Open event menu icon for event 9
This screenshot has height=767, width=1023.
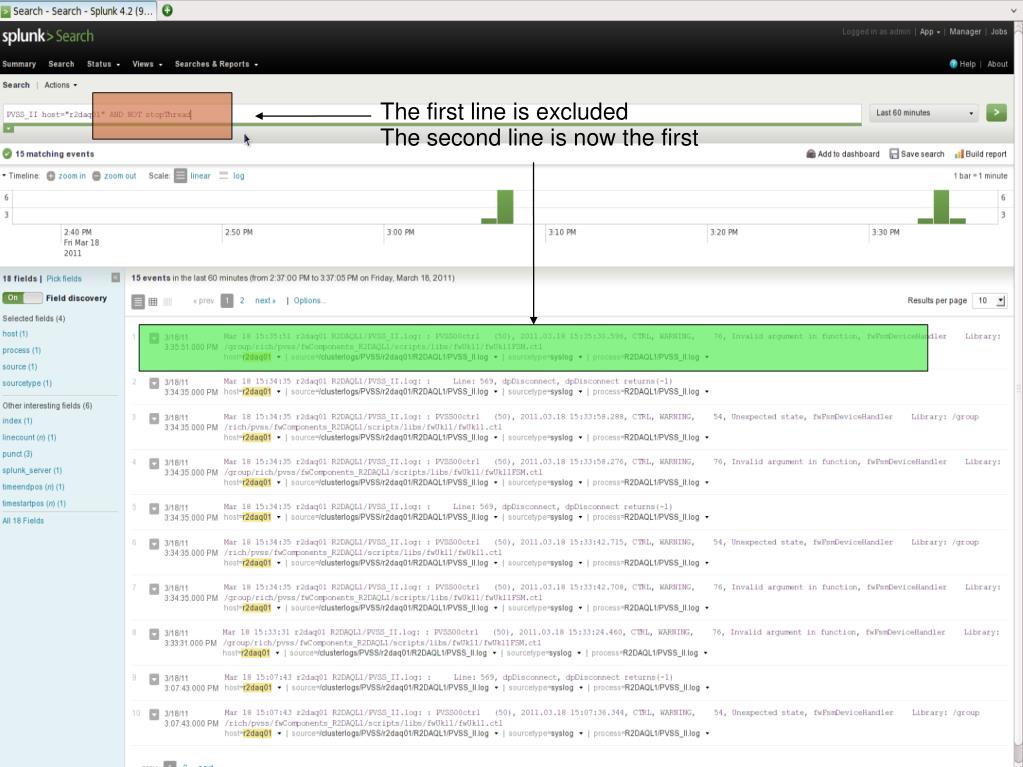(154, 679)
